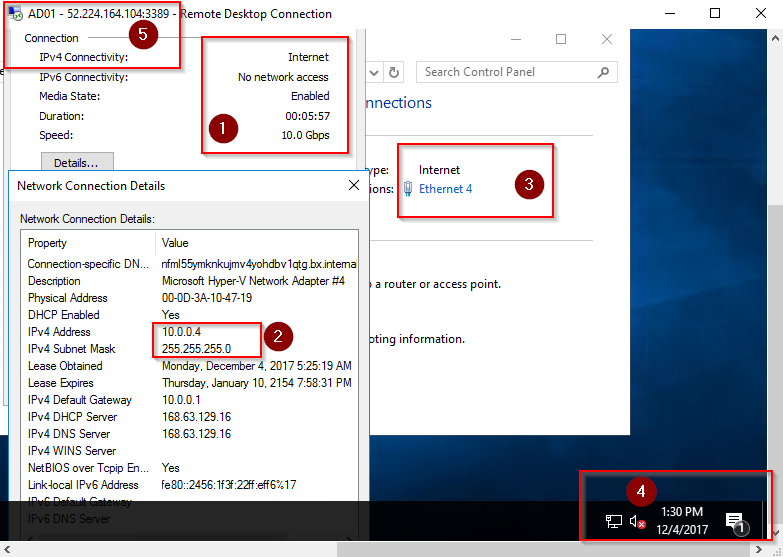
Task: Select the Connection-specific DNS suffix row
Action: pos(190,264)
